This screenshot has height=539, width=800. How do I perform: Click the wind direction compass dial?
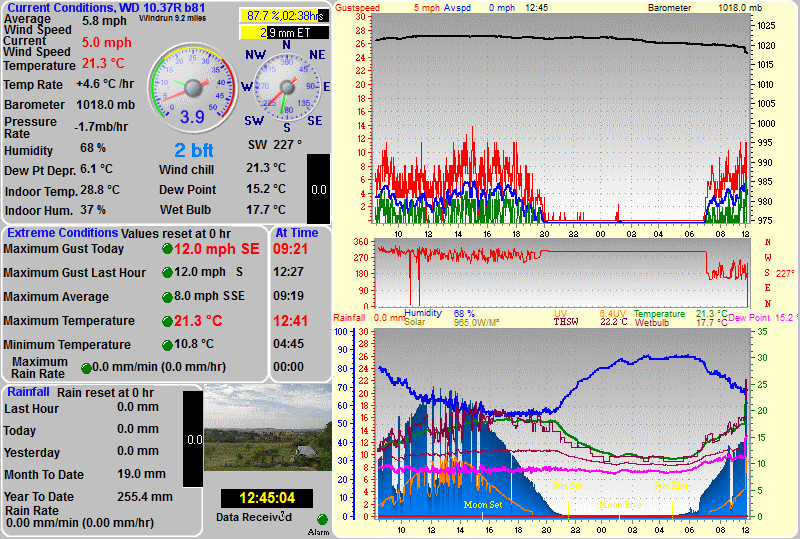pyautogui.click(x=287, y=88)
